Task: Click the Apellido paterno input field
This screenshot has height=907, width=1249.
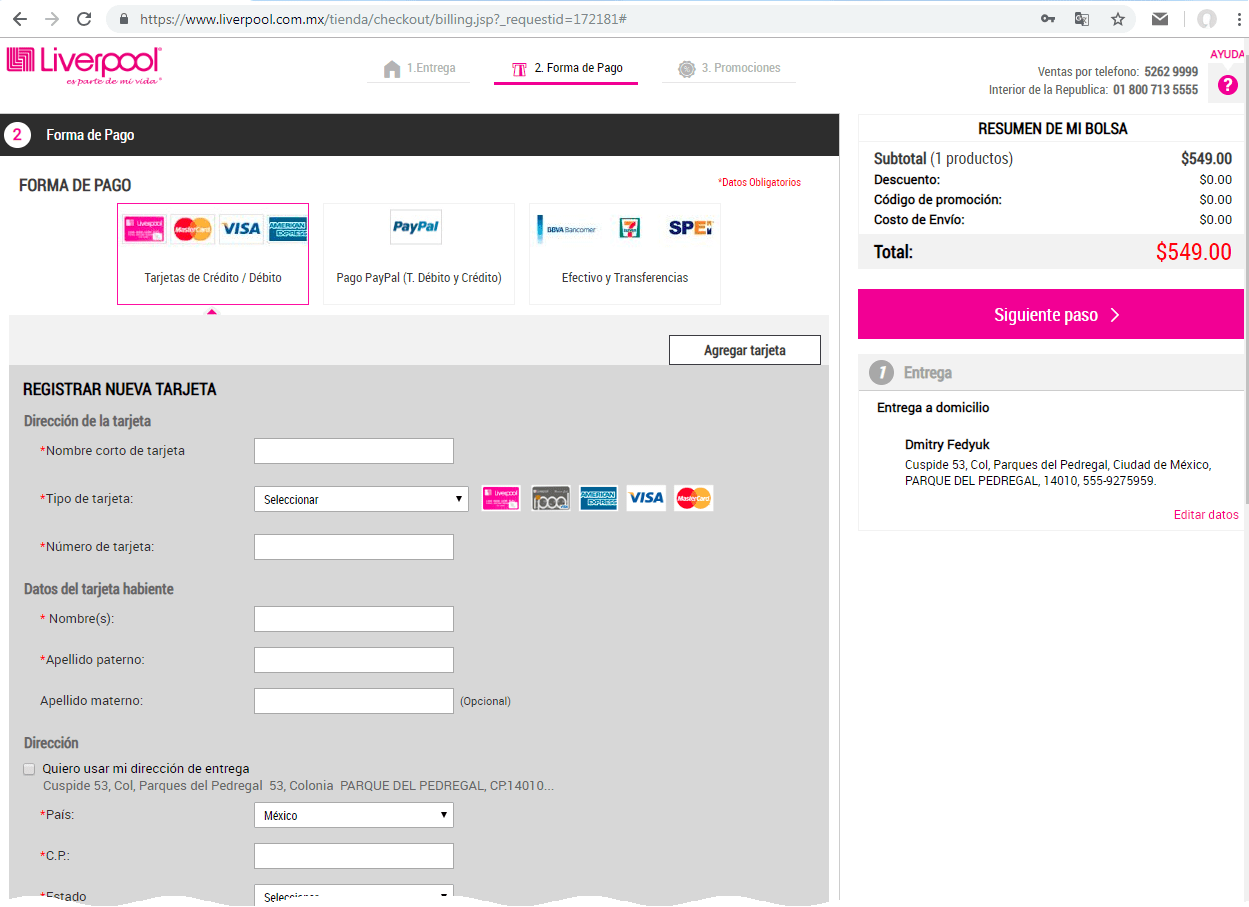Action: coord(354,660)
